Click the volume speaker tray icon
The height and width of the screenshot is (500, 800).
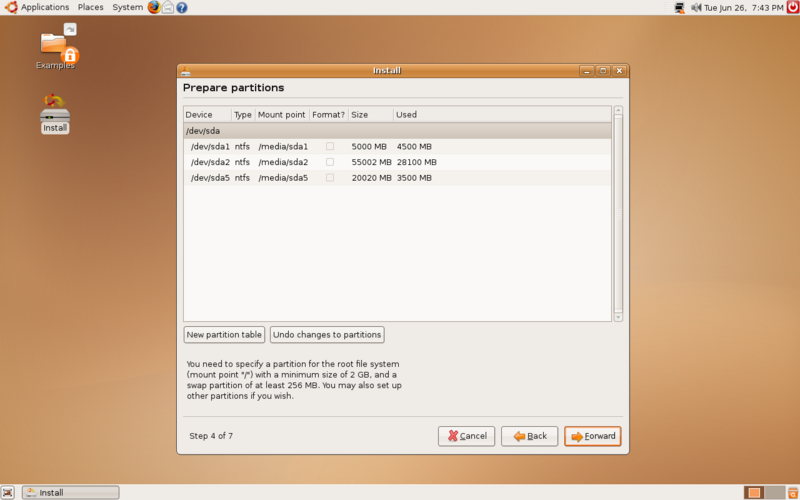point(696,8)
